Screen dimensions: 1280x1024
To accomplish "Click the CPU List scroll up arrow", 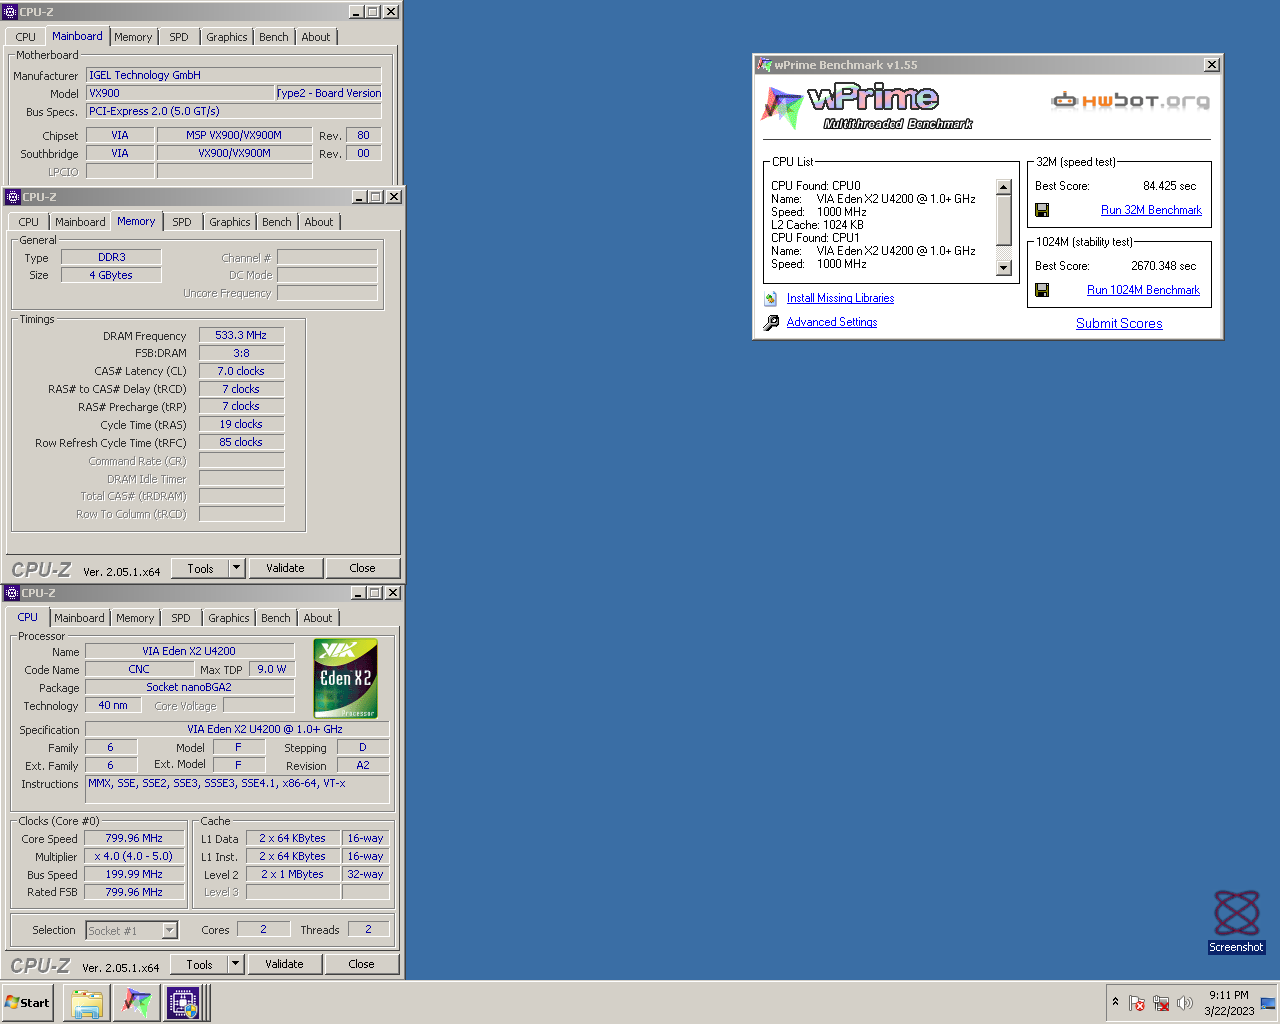I will tap(1004, 188).
